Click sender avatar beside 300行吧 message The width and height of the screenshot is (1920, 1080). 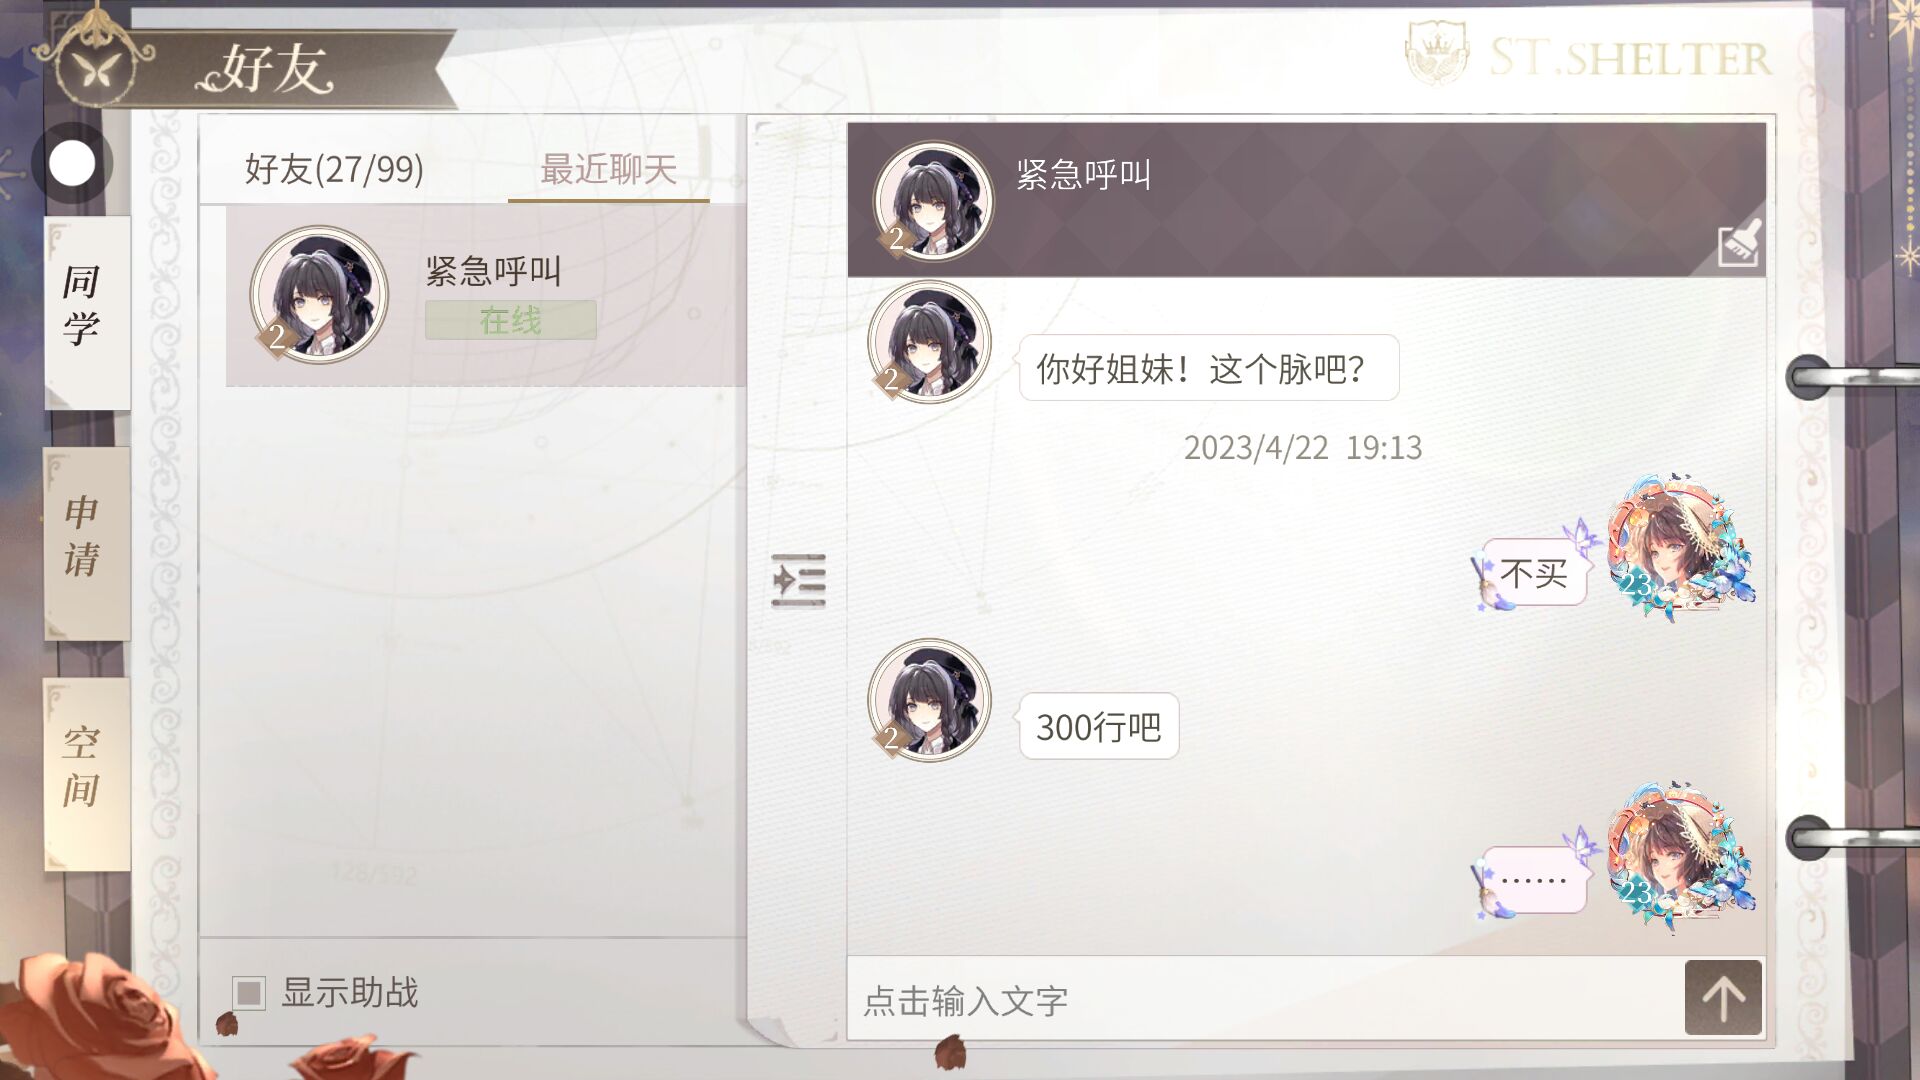click(x=929, y=700)
